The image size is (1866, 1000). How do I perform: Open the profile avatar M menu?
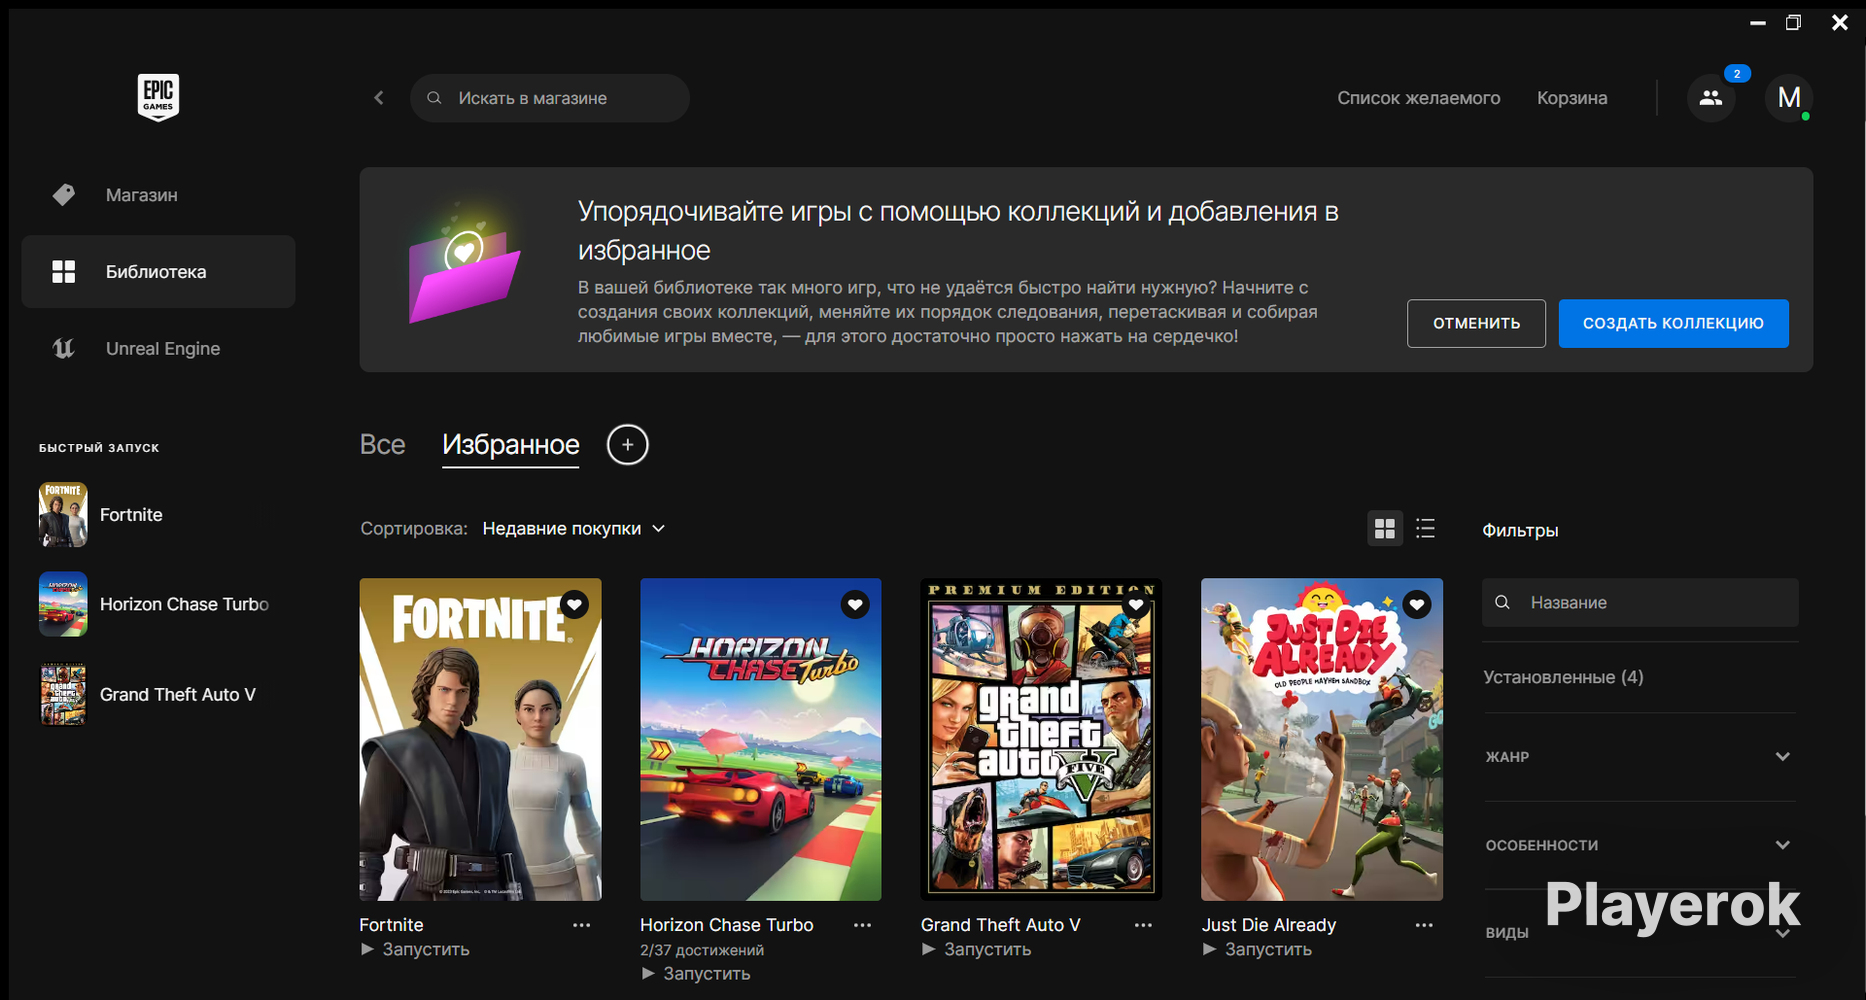1789,98
